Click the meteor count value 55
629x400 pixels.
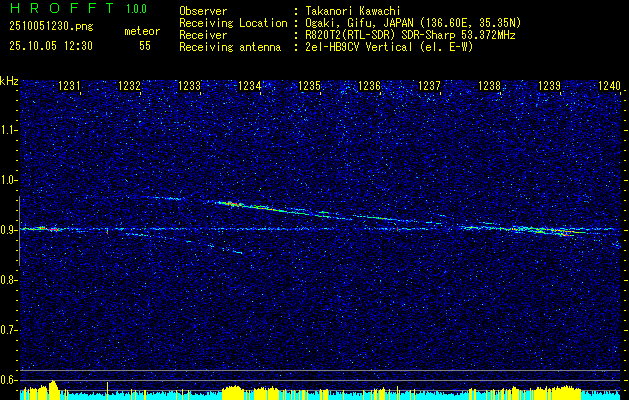pos(145,46)
